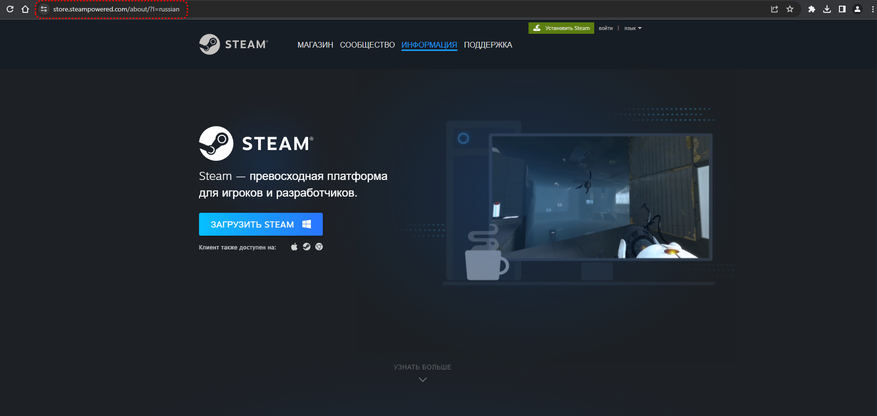Click blue ЗАГРУЗИТЬ STEAM download button
The height and width of the screenshot is (416, 877).
point(261,224)
